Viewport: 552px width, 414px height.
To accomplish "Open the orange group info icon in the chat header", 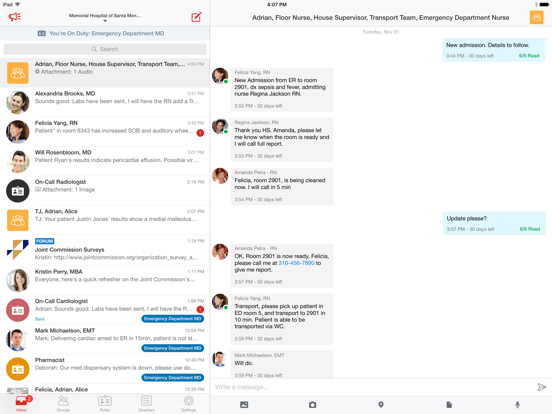I will (536, 17).
